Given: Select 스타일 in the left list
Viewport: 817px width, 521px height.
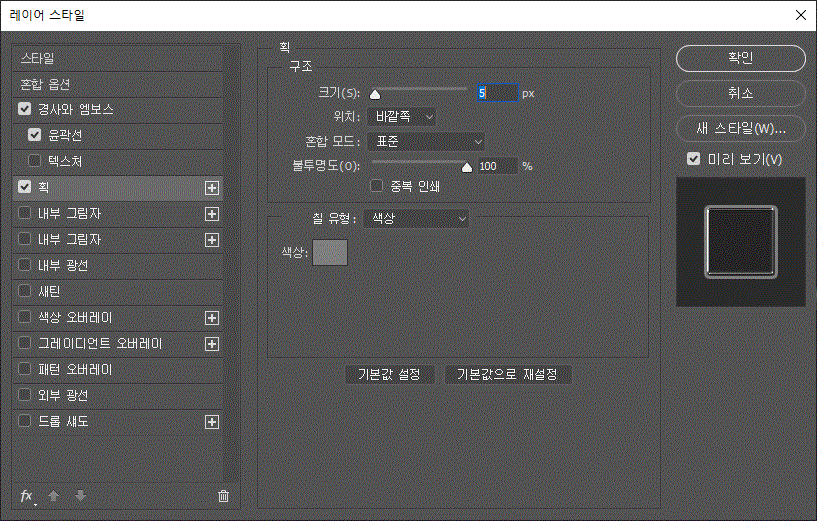Looking at the screenshot, I should coord(118,58).
